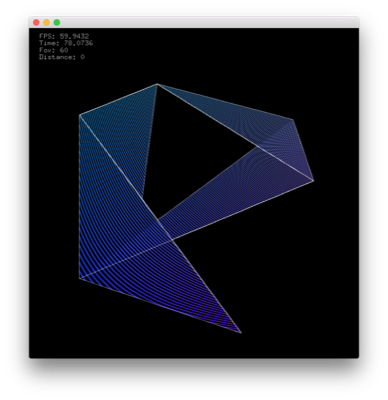
Task: Click the green zoom window button
Action: (x=57, y=22)
